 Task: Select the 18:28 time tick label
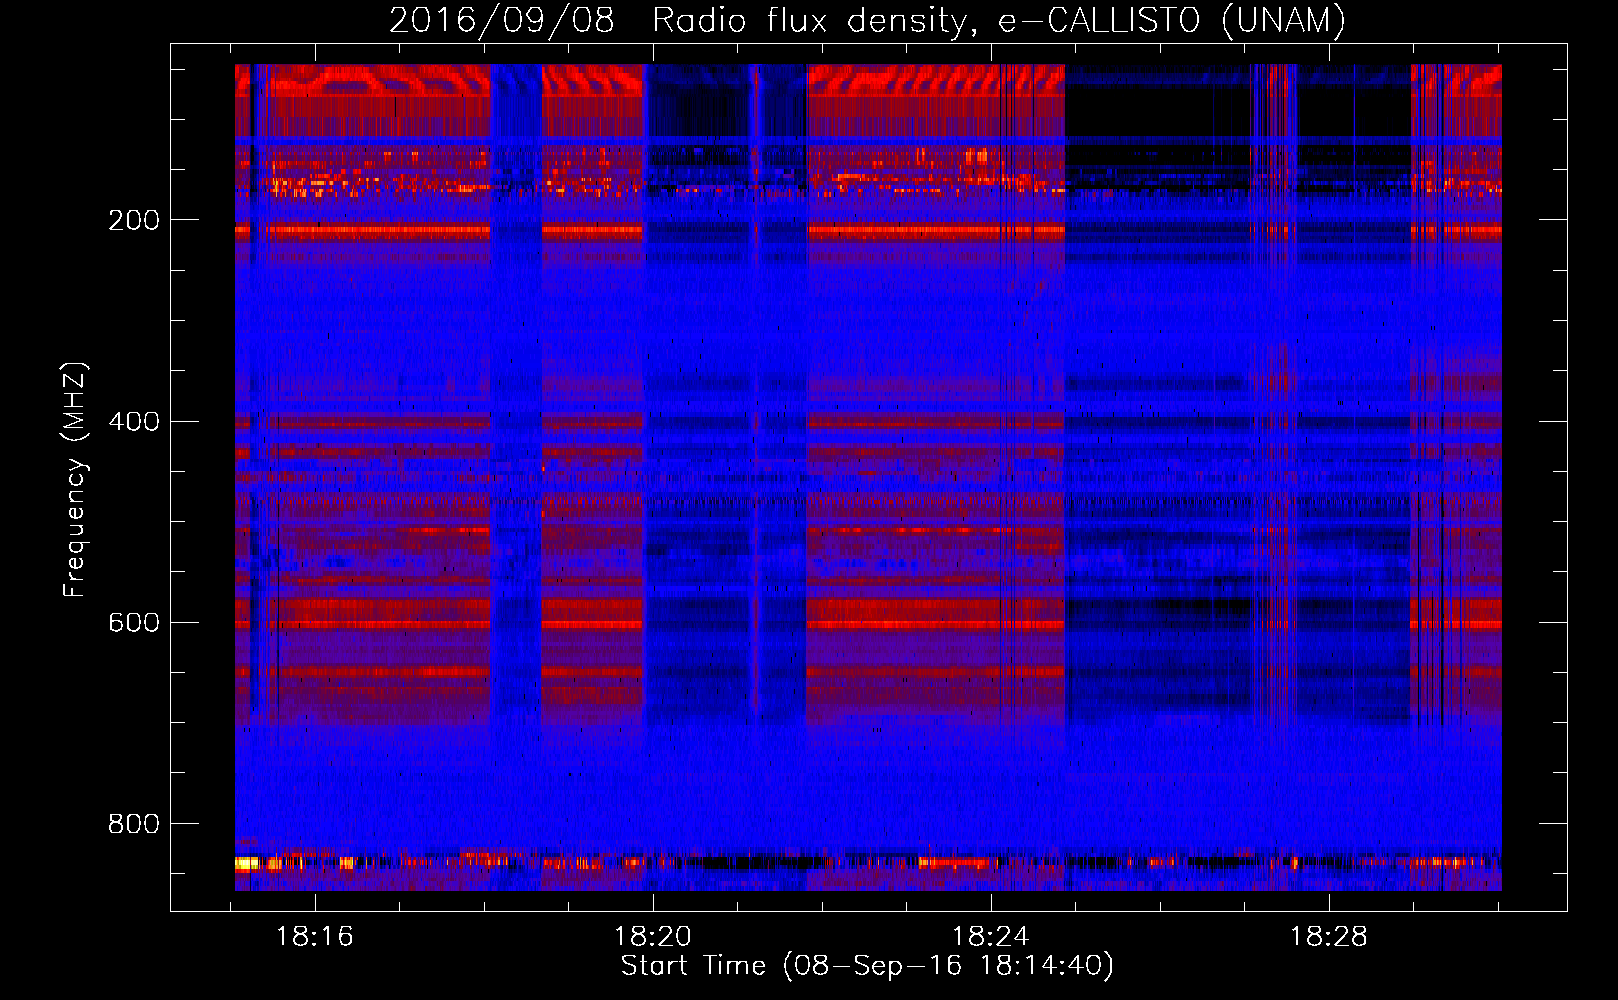[1329, 937]
